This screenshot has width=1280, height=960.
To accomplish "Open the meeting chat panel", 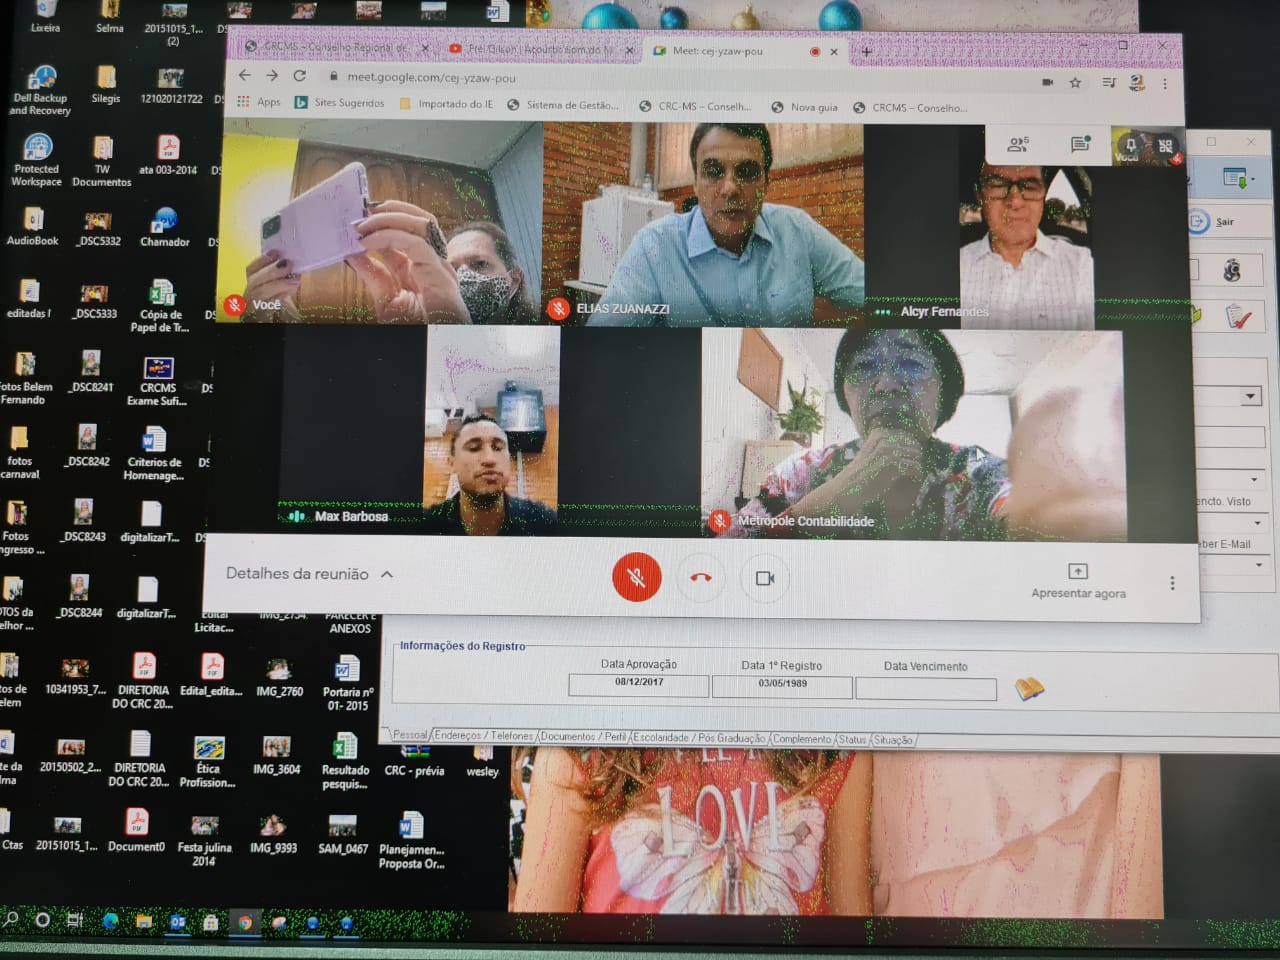I will [x=1080, y=145].
